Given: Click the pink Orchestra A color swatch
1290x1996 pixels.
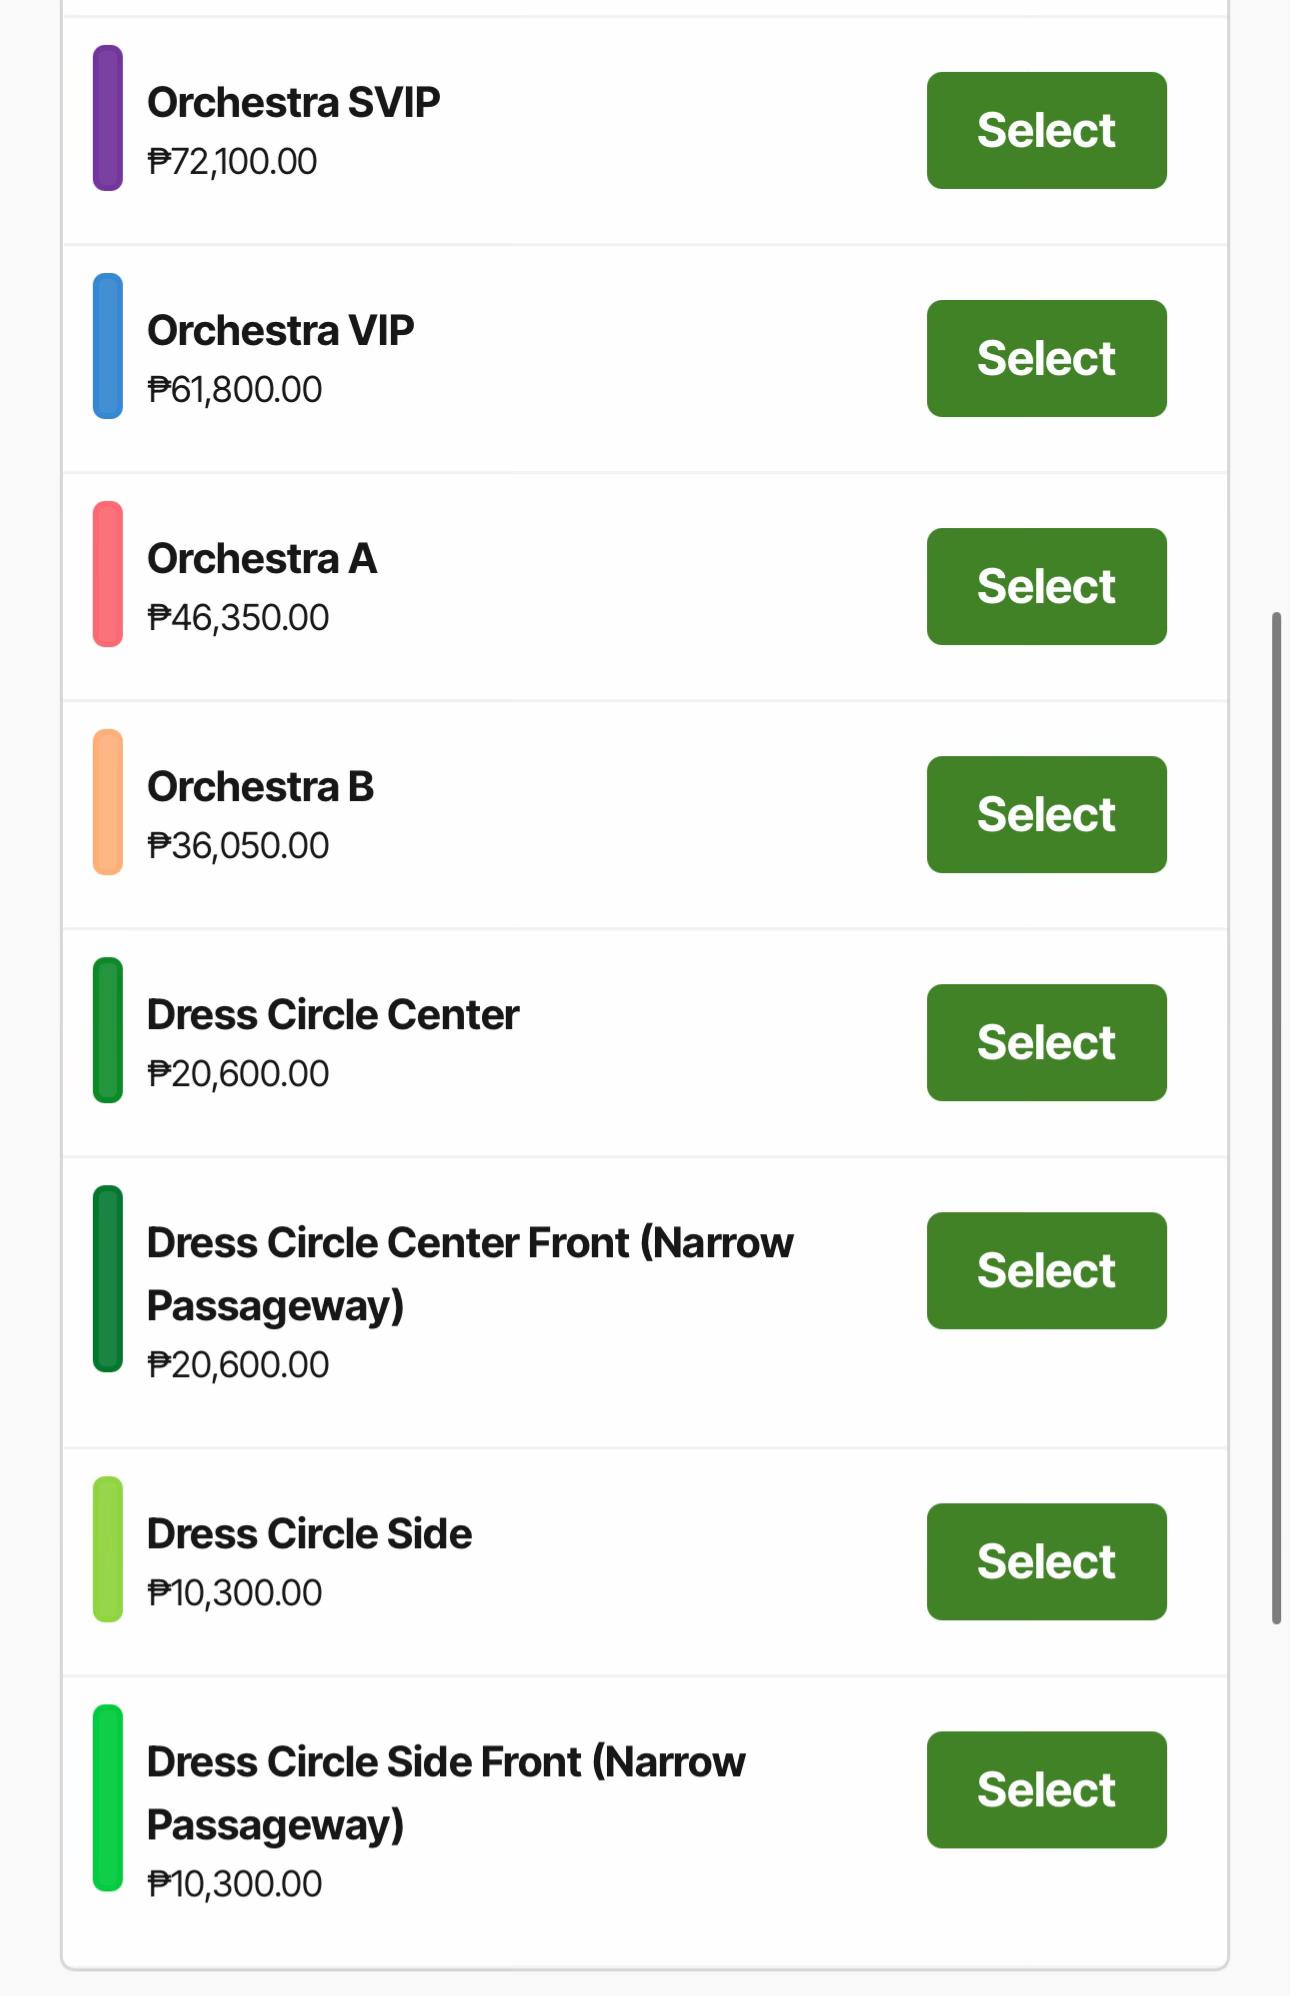Looking at the screenshot, I should click(x=108, y=574).
